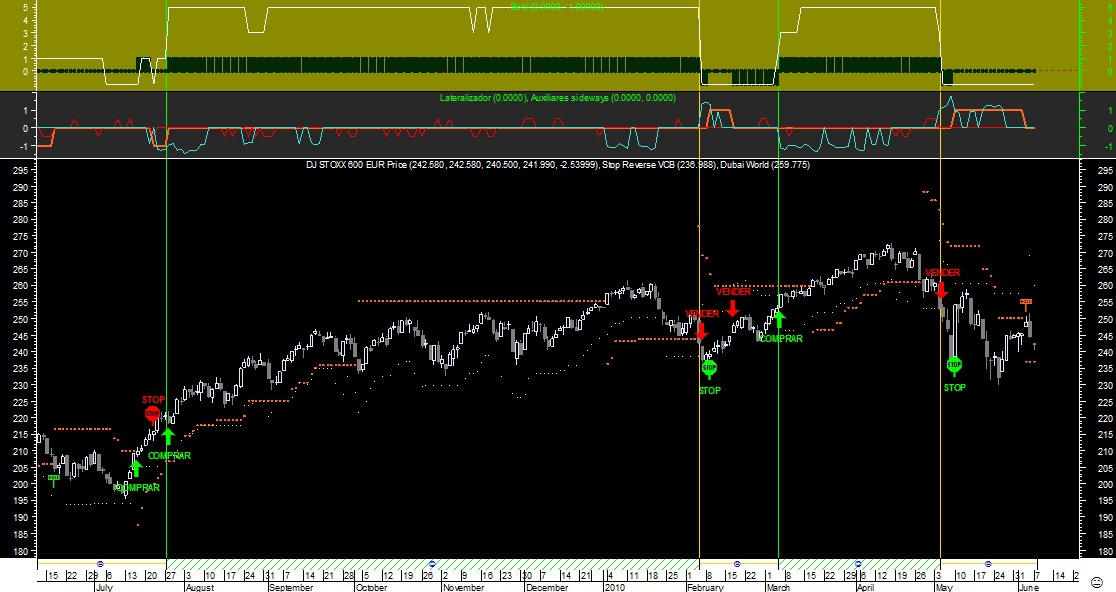Select the second red VENDER arrow in mid-February
1116x592 pixels.
(x=732, y=308)
